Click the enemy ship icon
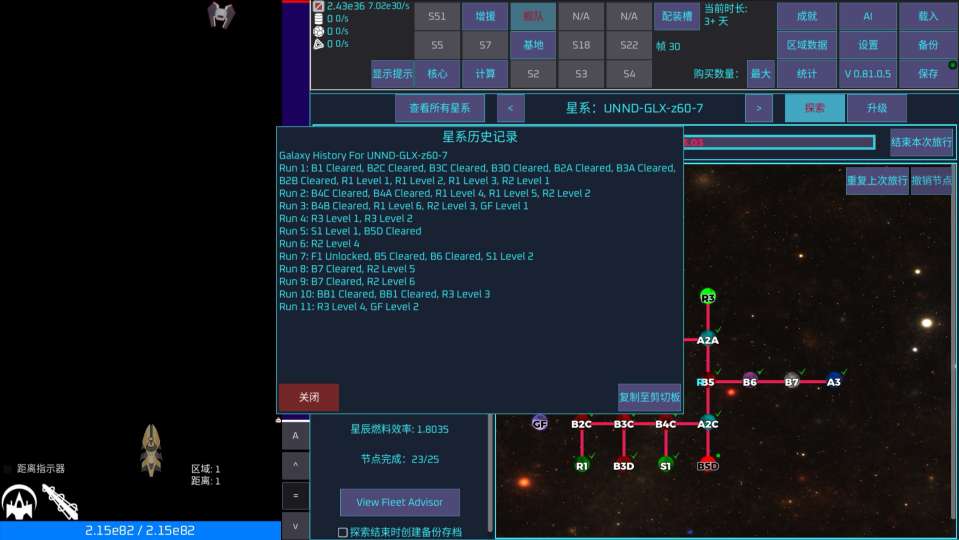The width and height of the screenshot is (959, 540). [x=221, y=15]
